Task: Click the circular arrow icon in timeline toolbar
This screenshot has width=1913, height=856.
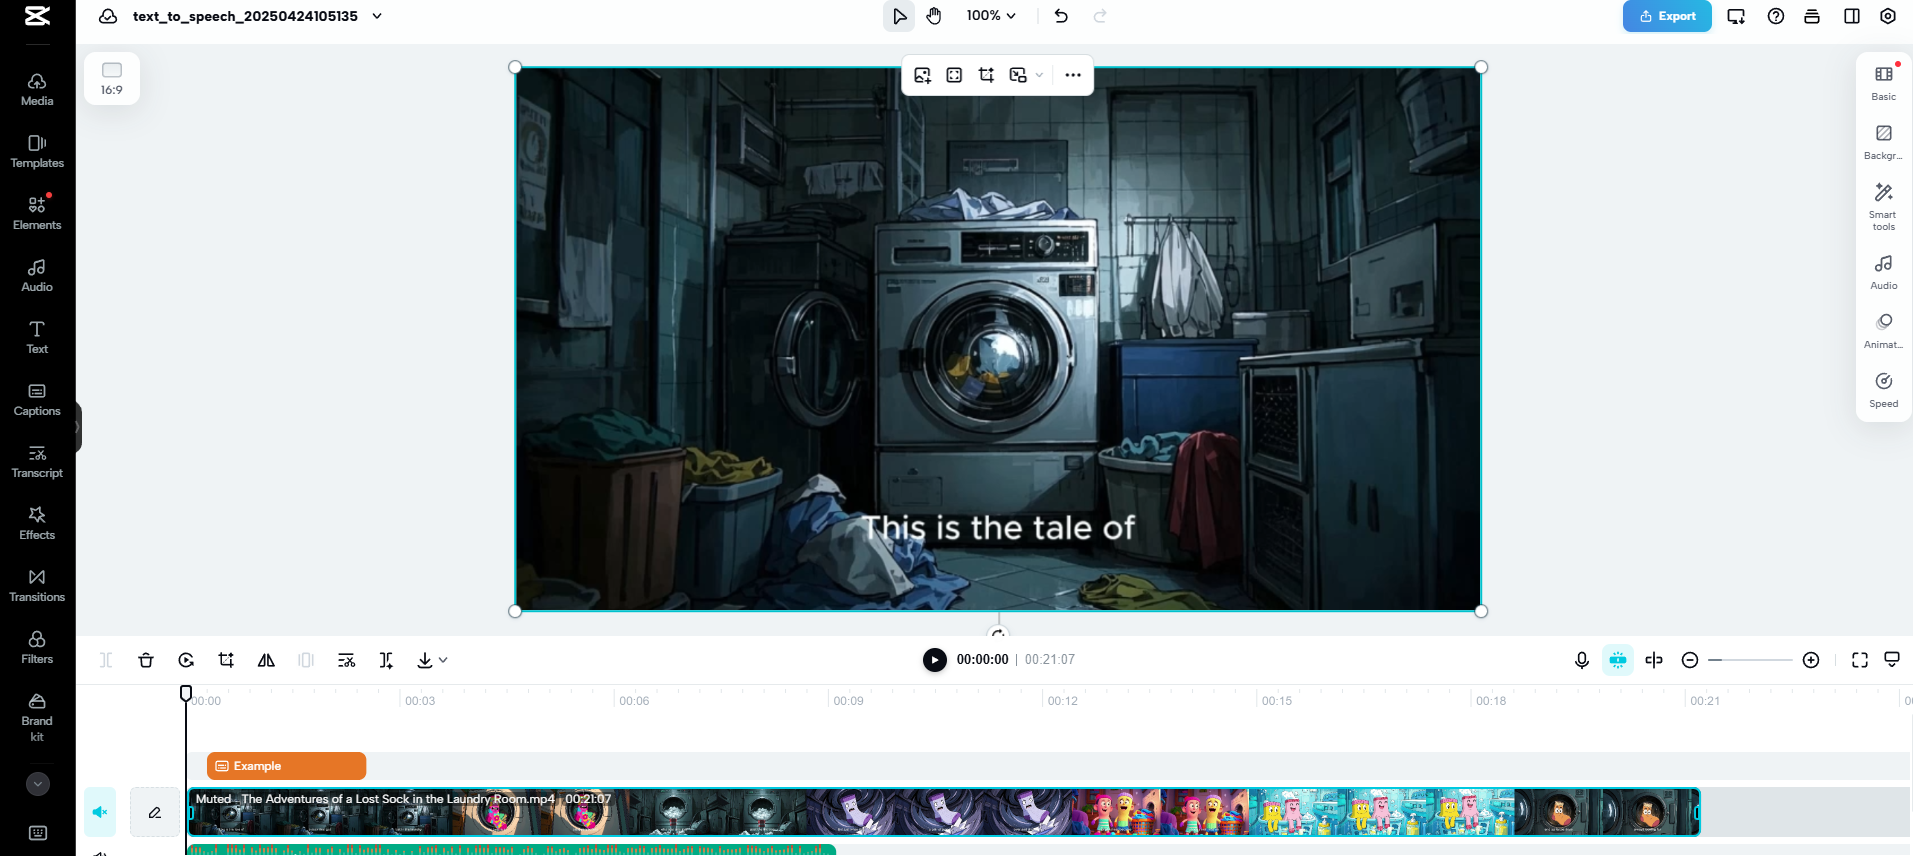Action: coord(186,660)
